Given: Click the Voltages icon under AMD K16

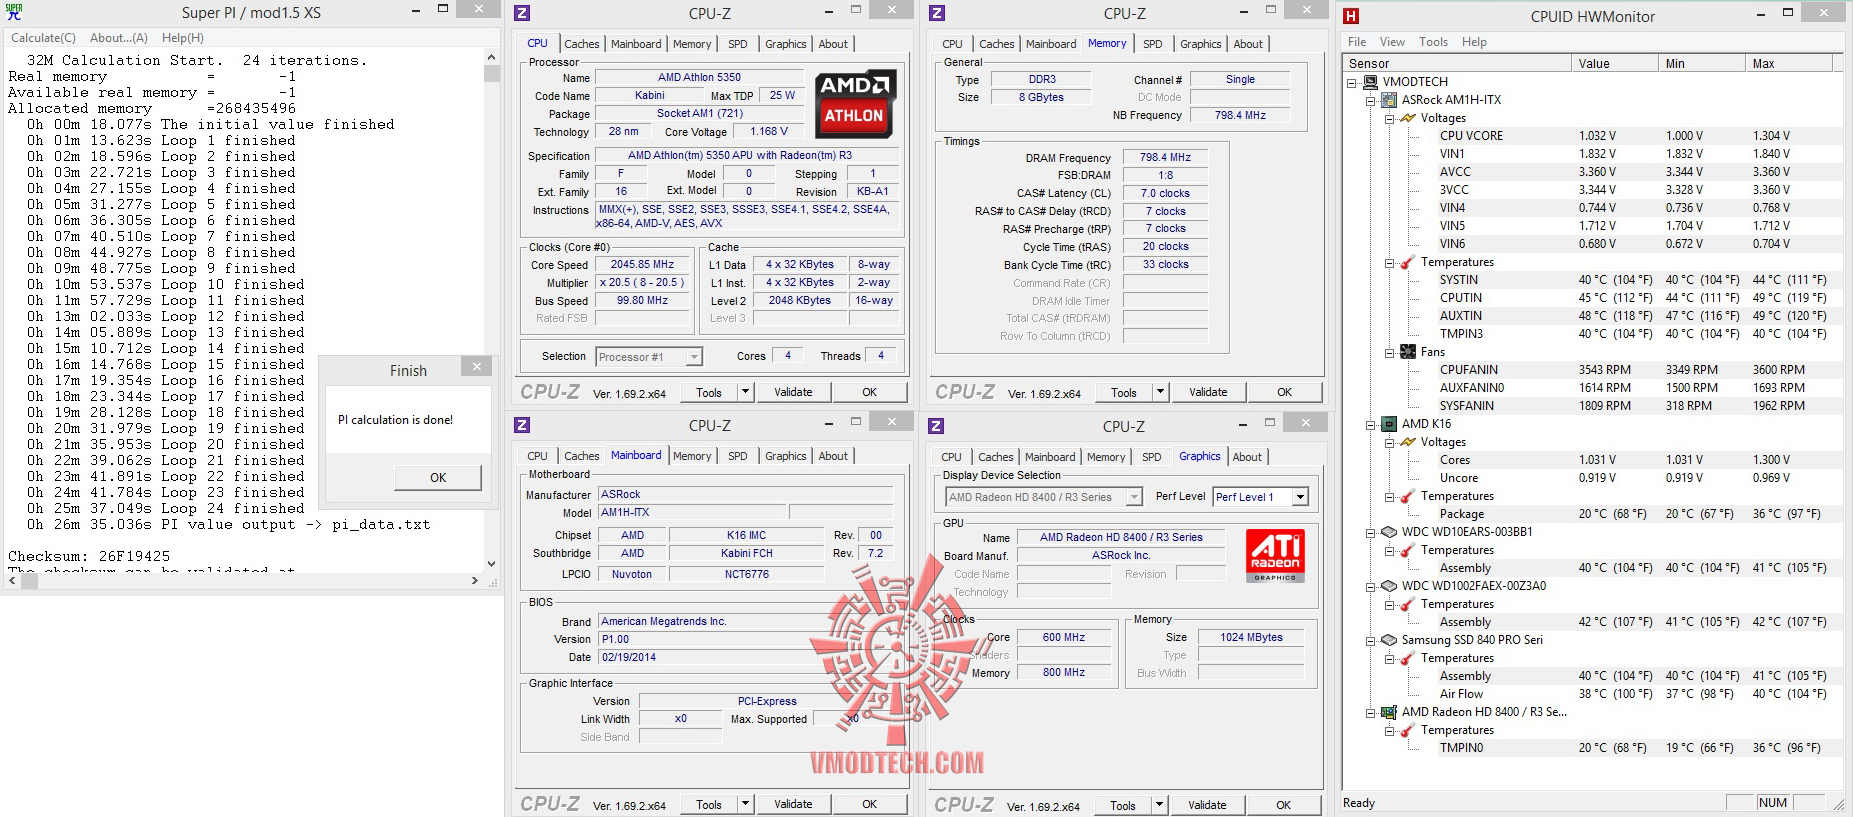Looking at the screenshot, I should 1408,442.
